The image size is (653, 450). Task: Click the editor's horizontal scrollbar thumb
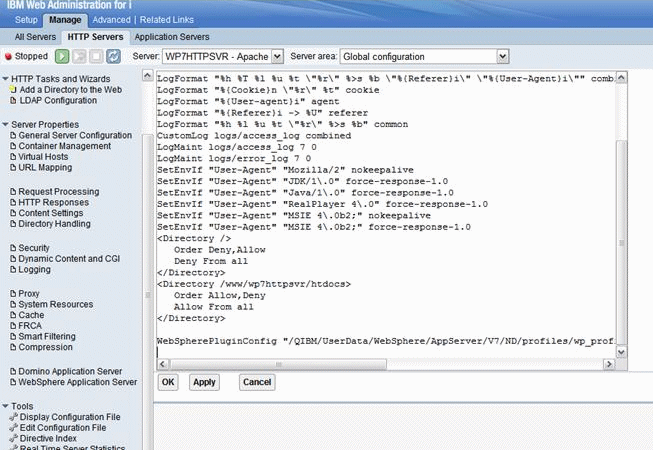pos(278,364)
